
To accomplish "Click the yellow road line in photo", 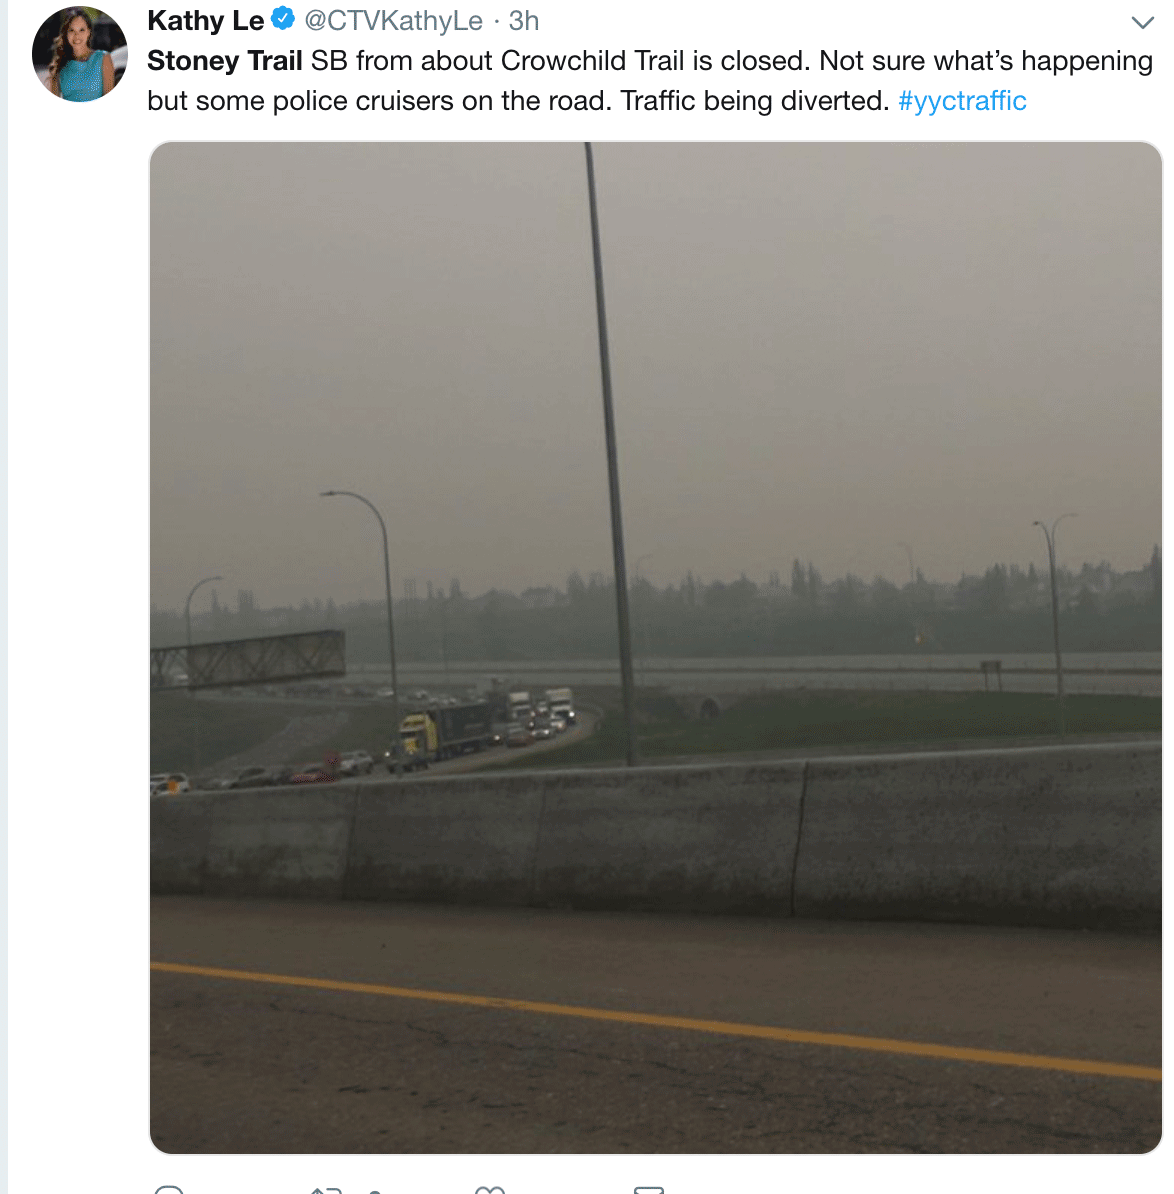I will click(x=656, y=1020).
